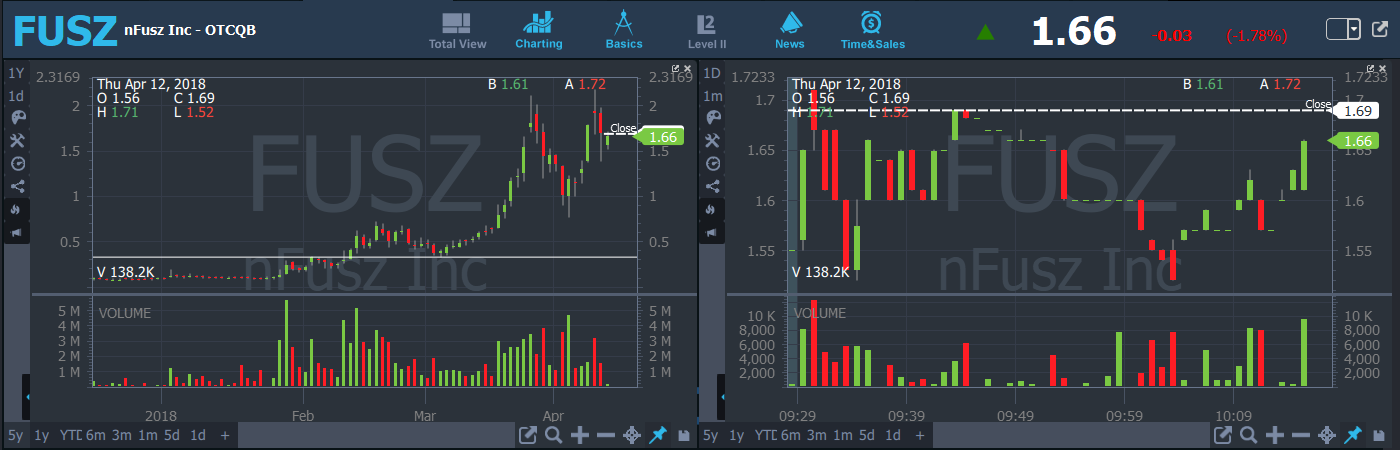Set right chart to 3m range
1400x450 pixels.
tap(817, 435)
